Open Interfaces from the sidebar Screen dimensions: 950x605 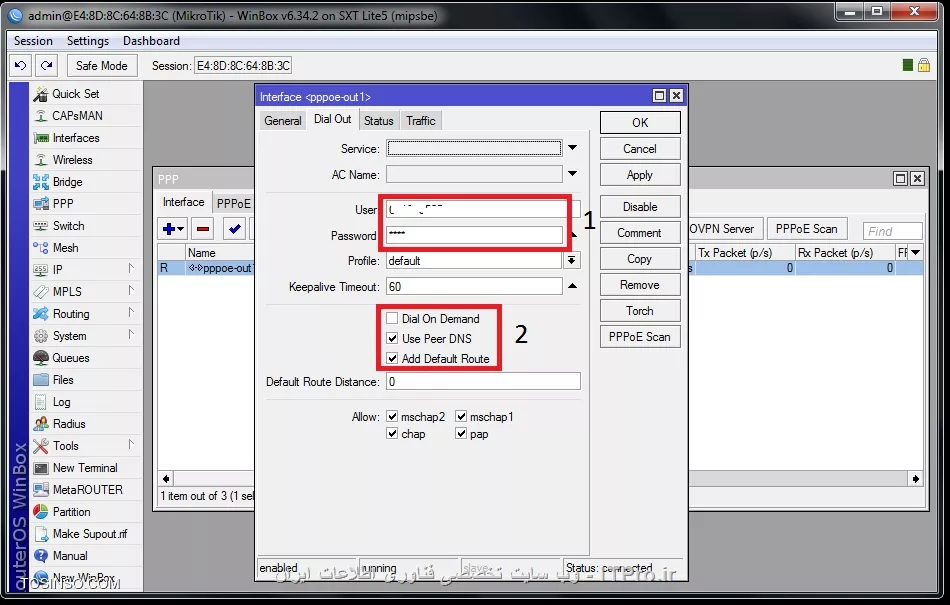[x=76, y=138]
